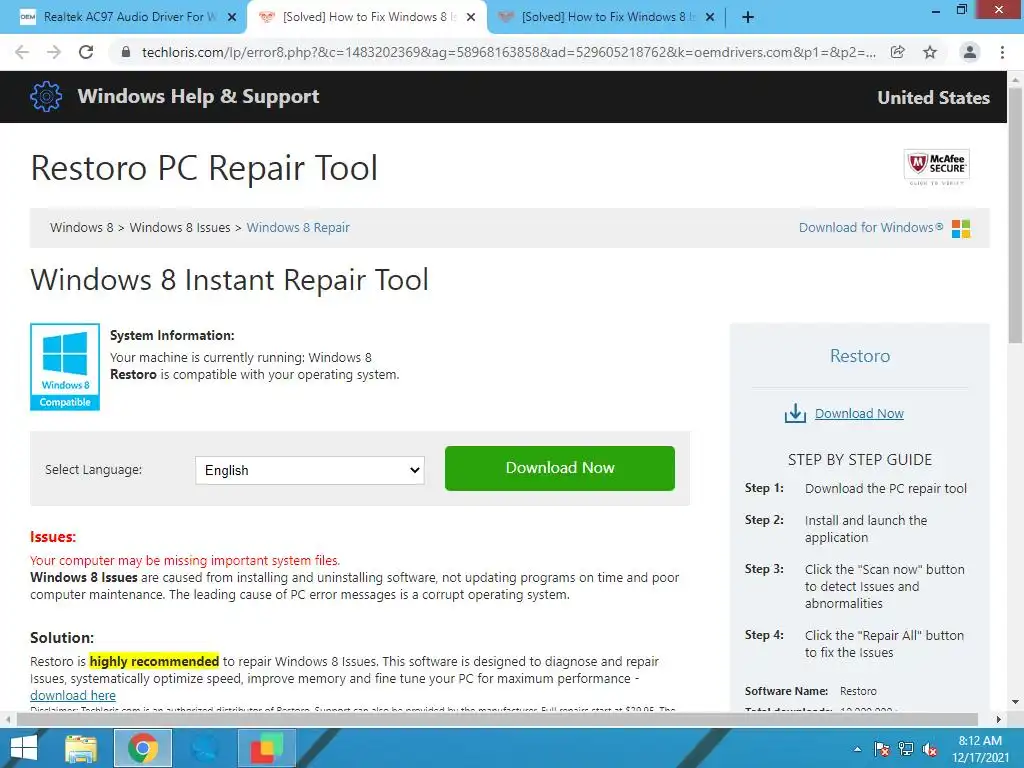The height and width of the screenshot is (768, 1024).
Task: View site info via the padlock icon
Action: (x=126, y=52)
